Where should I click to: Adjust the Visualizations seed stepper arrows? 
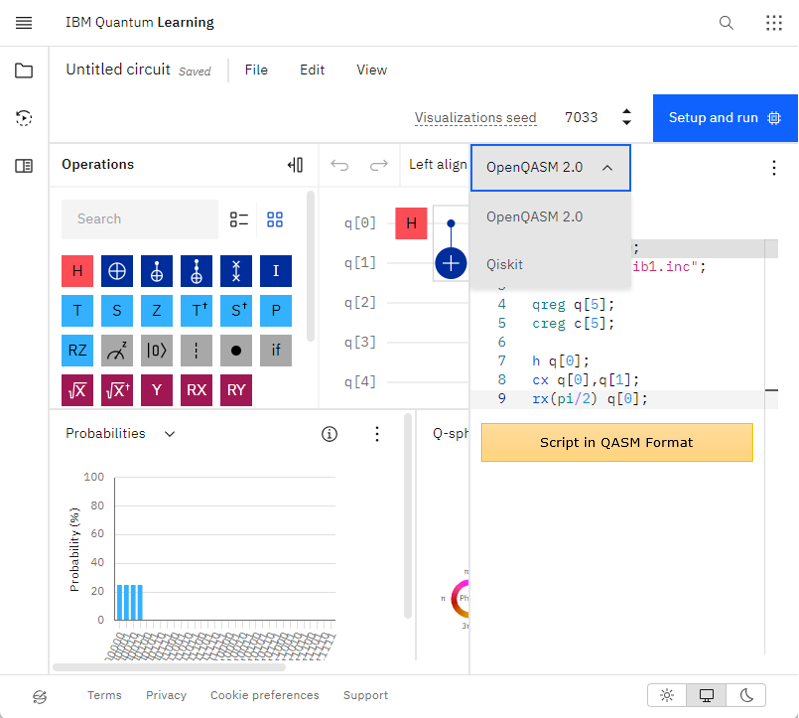(x=627, y=117)
